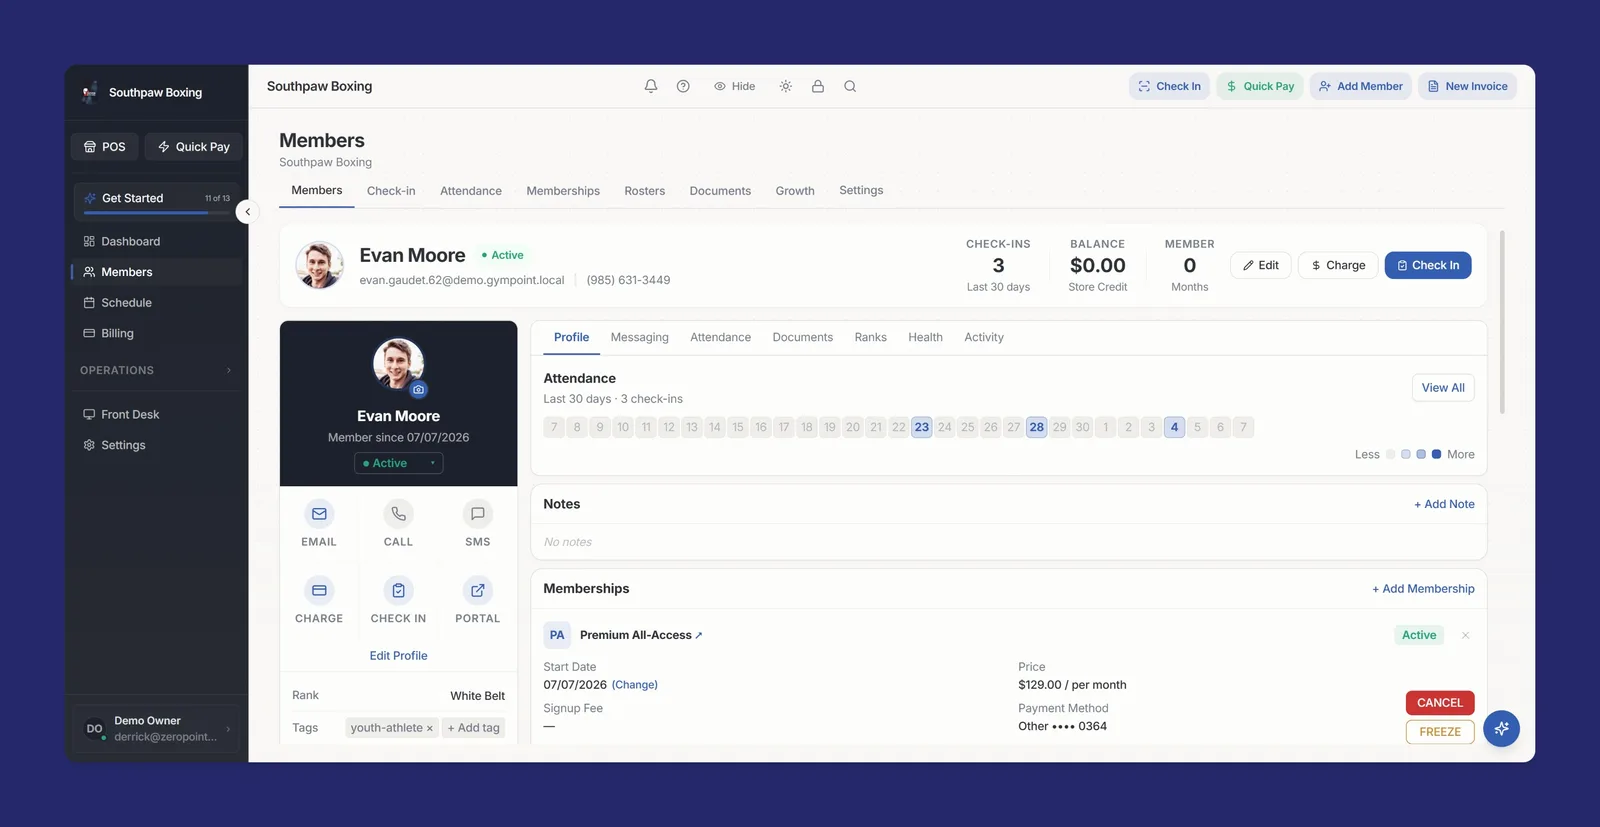The image size is (1600, 827).
Task: Open Front Desk in the sidebar
Action: 158,414
